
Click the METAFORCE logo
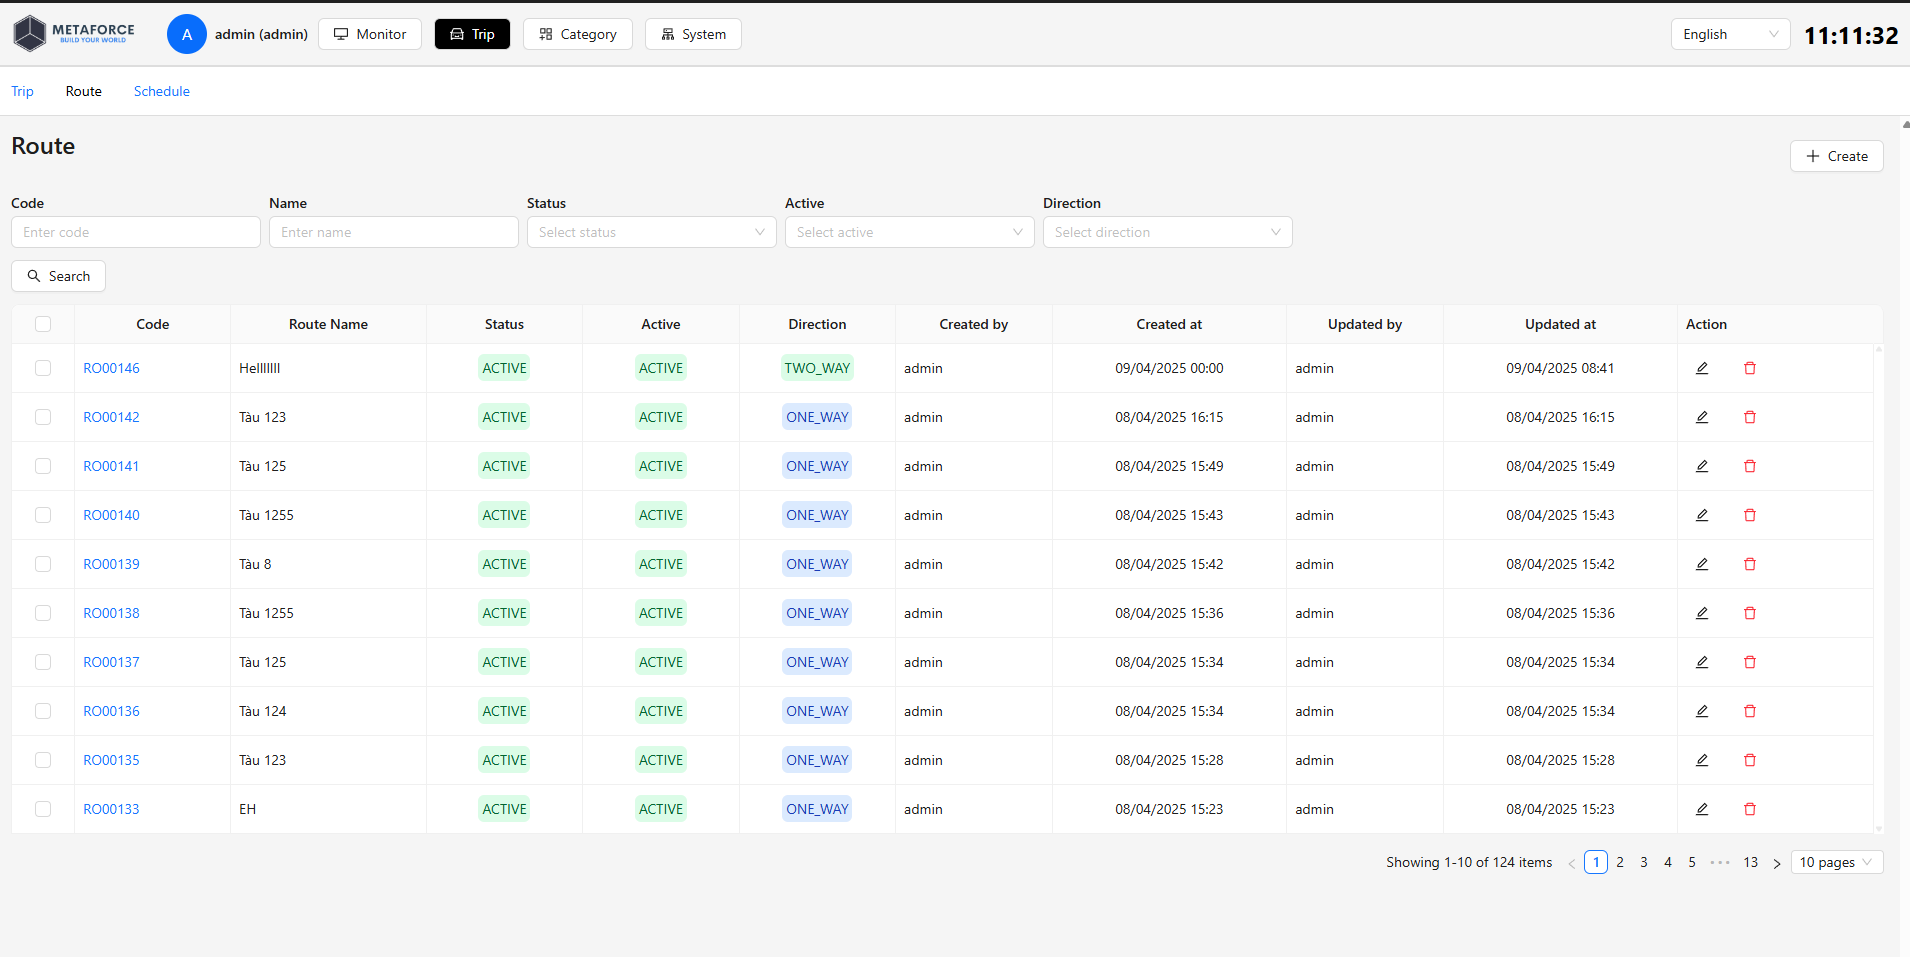[x=74, y=34]
